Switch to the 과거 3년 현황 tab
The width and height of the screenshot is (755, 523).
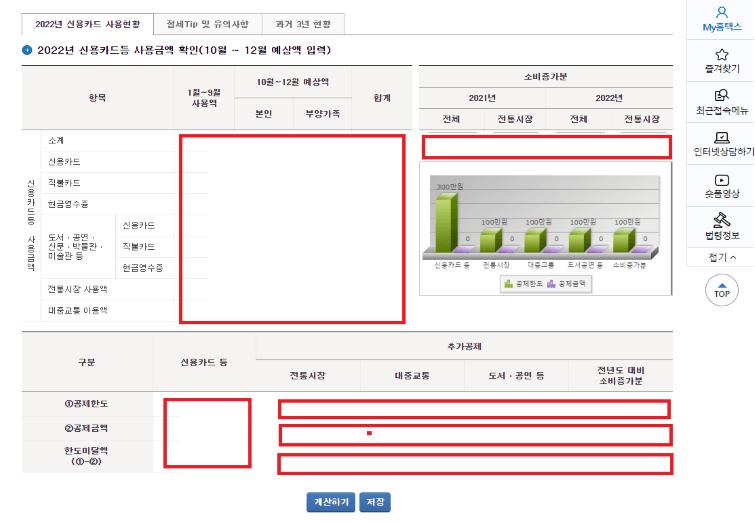pyautogui.click(x=303, y=24)
